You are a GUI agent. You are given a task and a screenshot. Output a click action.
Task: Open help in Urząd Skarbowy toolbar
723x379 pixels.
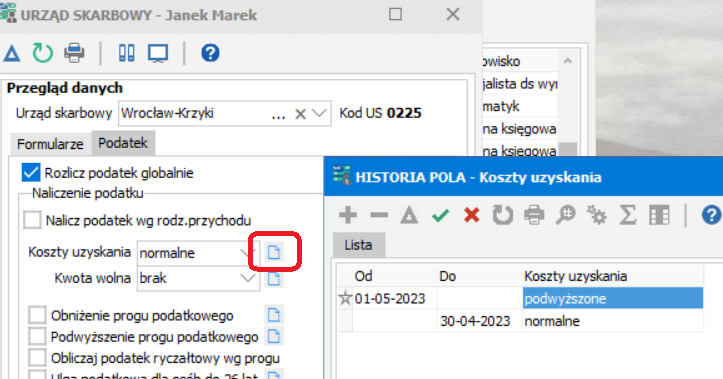click(210, 53)
